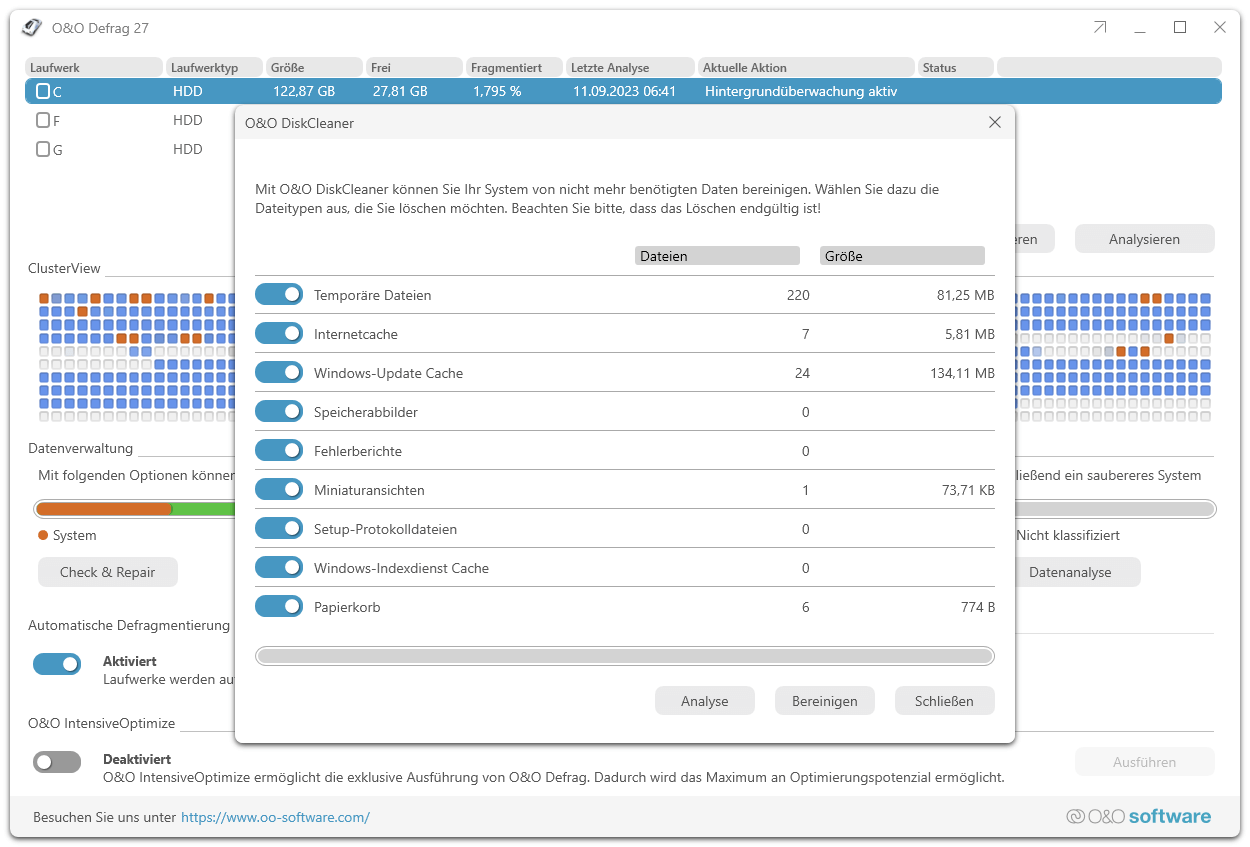Click the 24 files count
Image resolution: width=1250 pixels, height=847 pixels.
click(802, 373)
